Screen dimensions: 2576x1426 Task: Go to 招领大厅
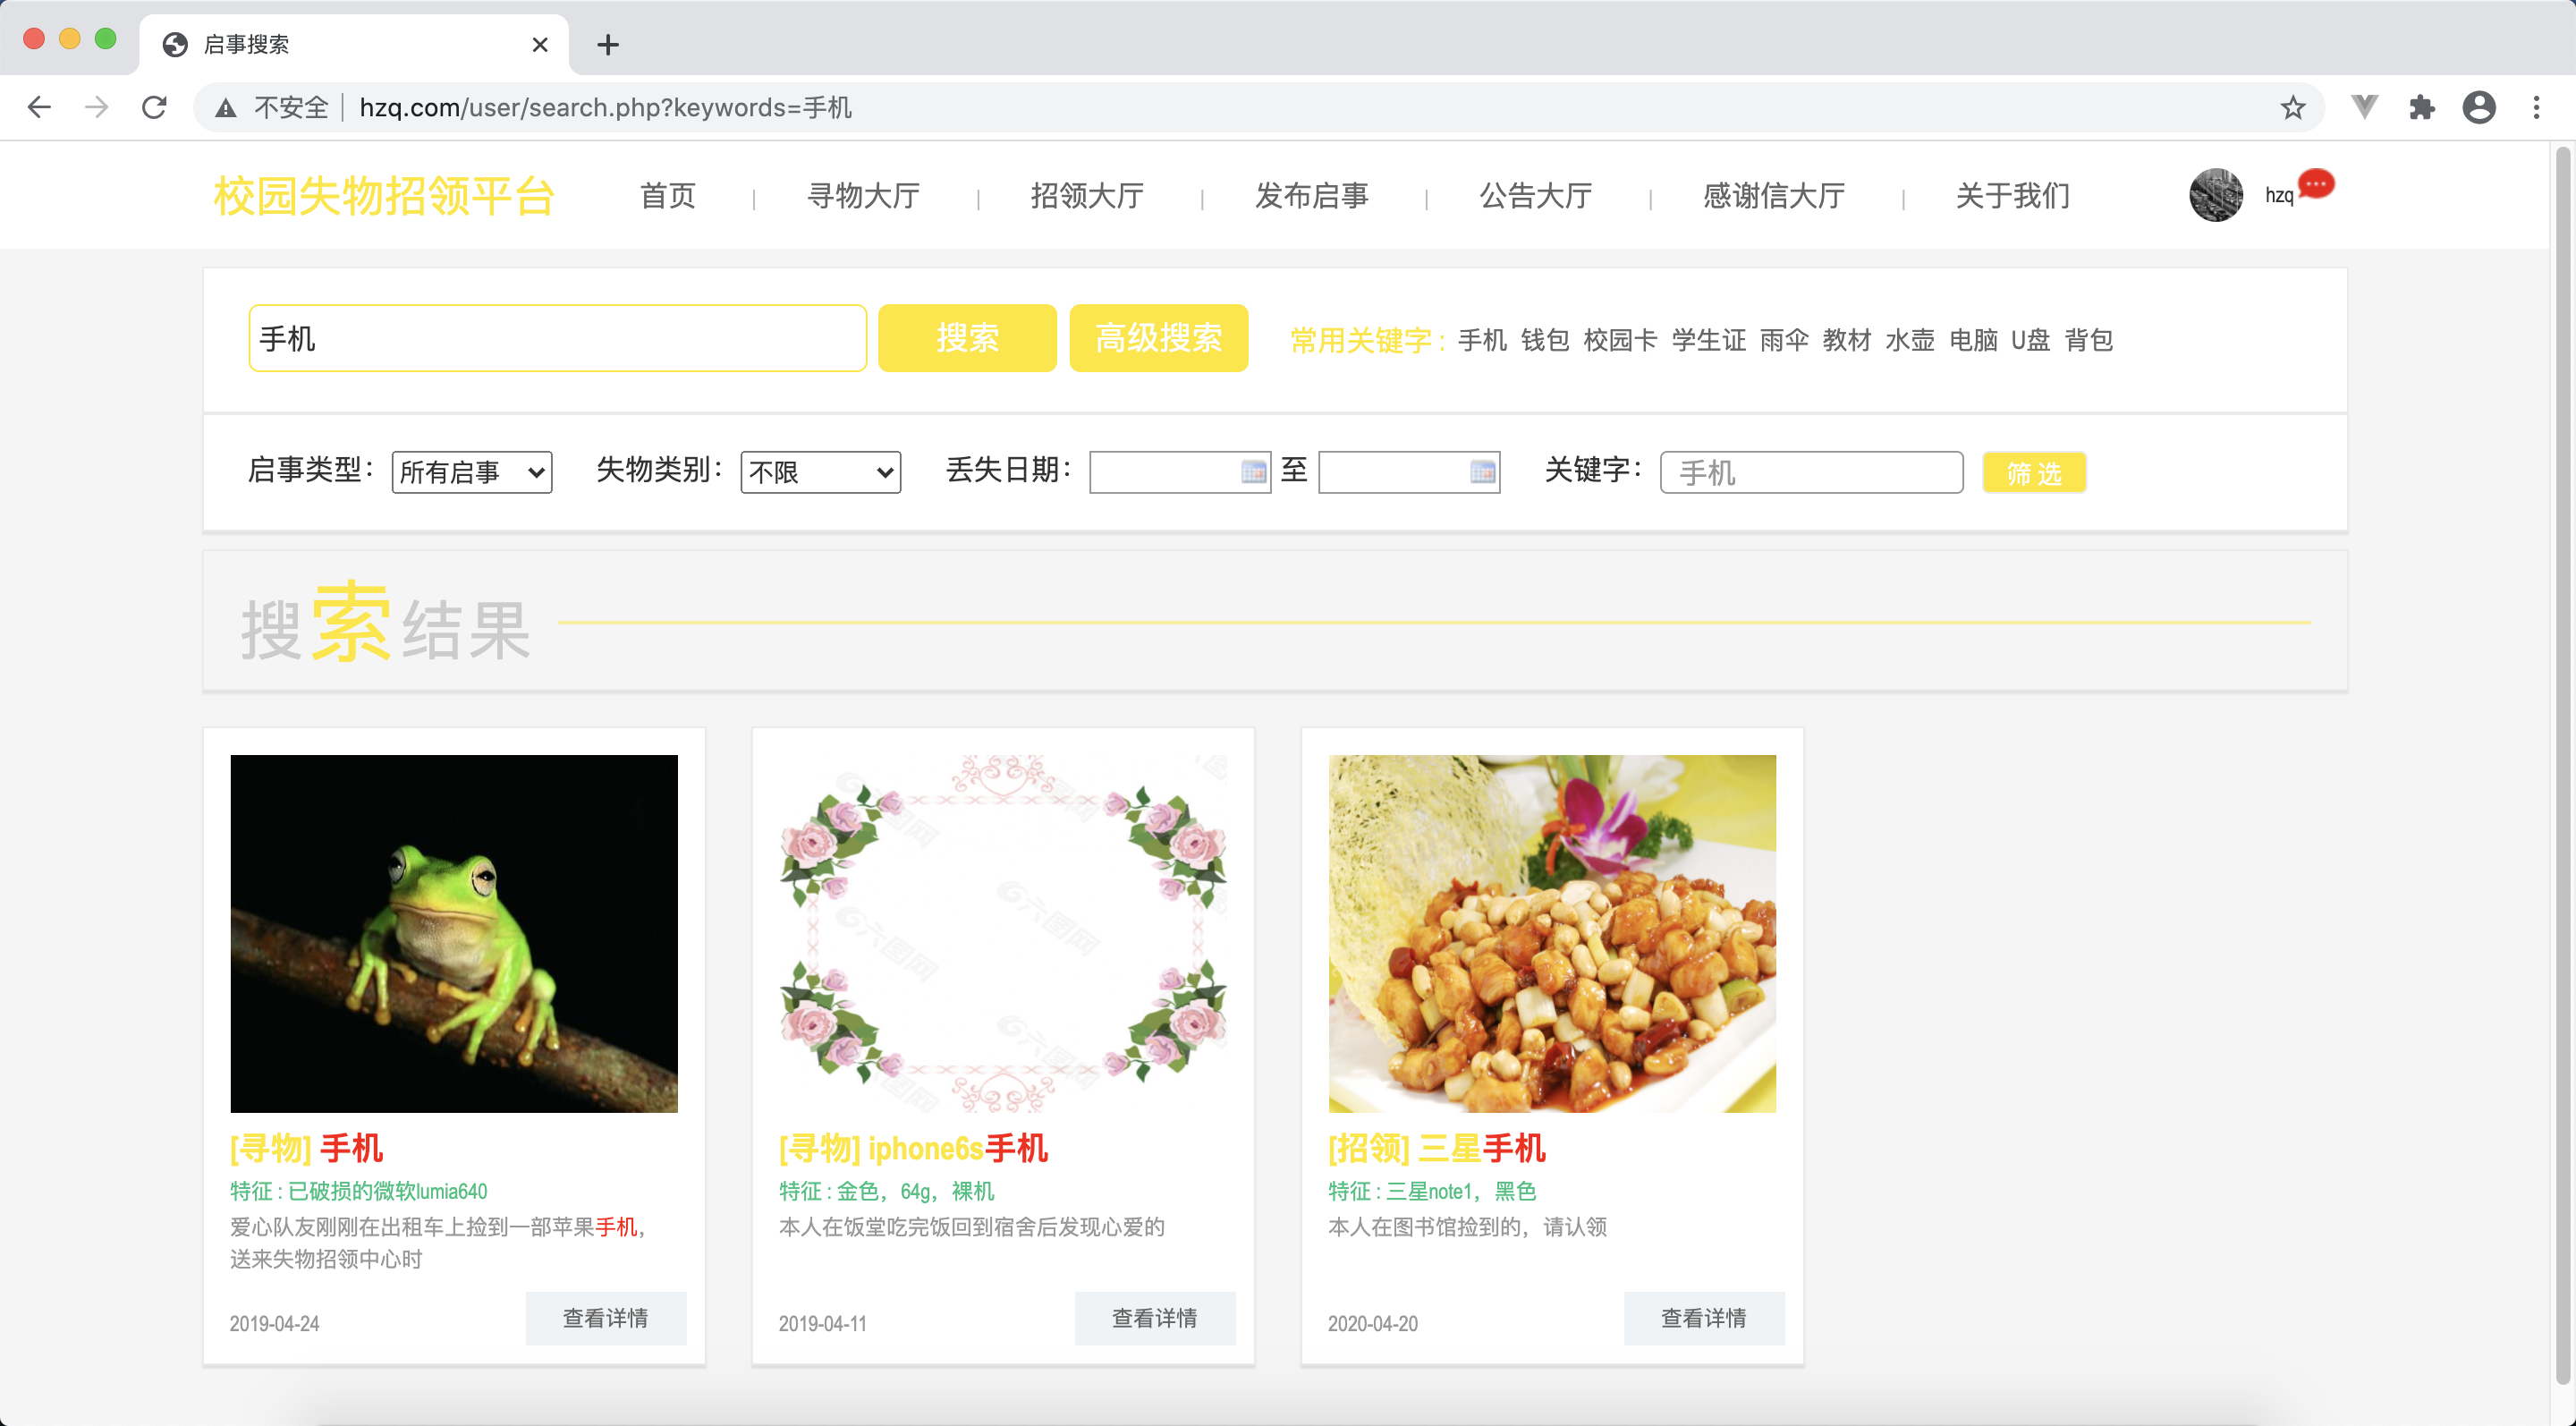(1088, 196)
